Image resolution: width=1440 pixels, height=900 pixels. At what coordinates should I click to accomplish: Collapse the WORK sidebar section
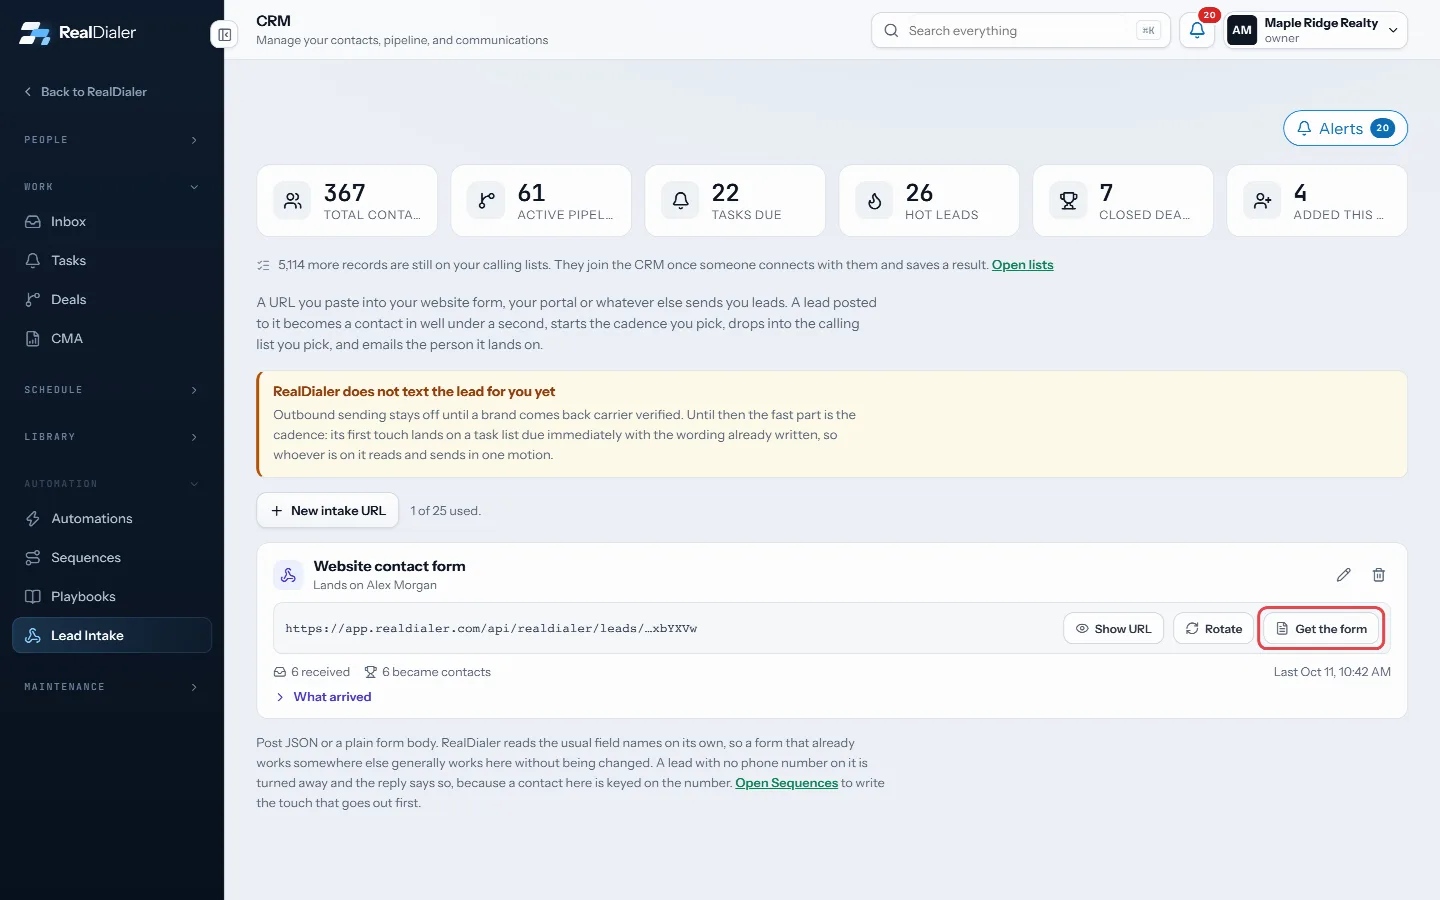(x=112, y=187)
